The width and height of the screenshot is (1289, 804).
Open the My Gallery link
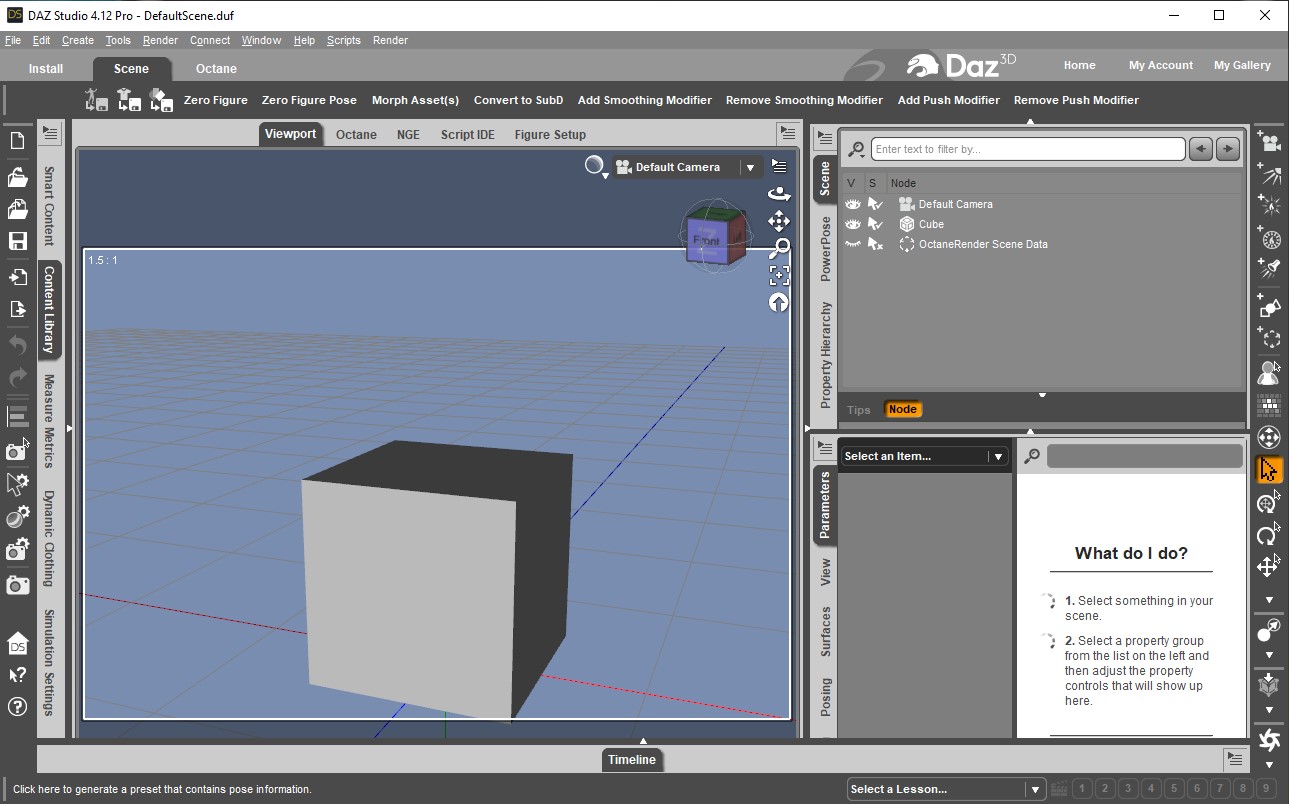(x=1242, y=65)
